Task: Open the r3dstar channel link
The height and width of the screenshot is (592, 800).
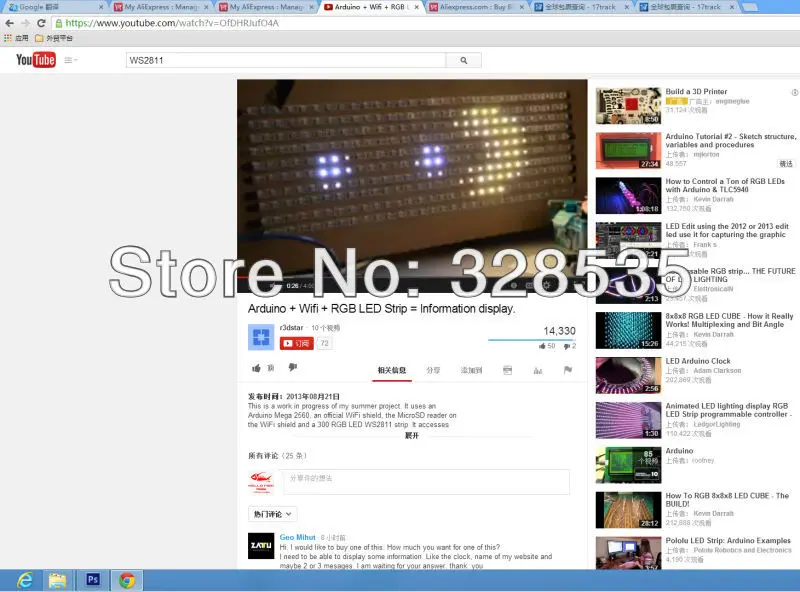Action: [291, 328]
